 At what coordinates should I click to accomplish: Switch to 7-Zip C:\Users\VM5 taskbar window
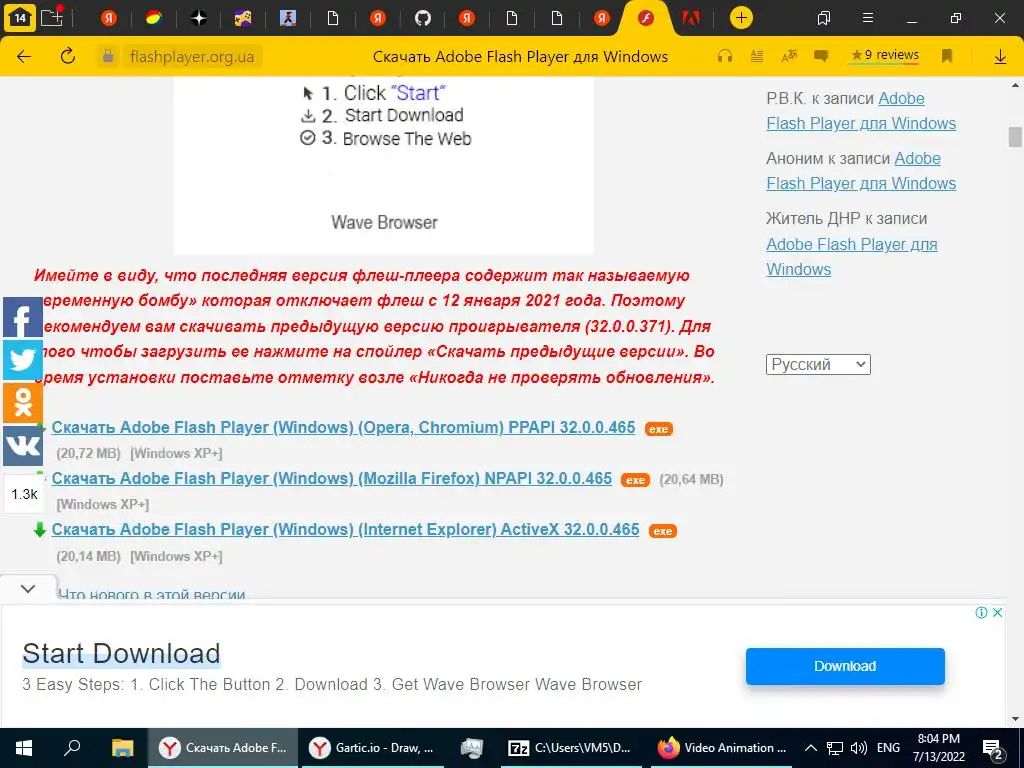(x=569, y=748)
